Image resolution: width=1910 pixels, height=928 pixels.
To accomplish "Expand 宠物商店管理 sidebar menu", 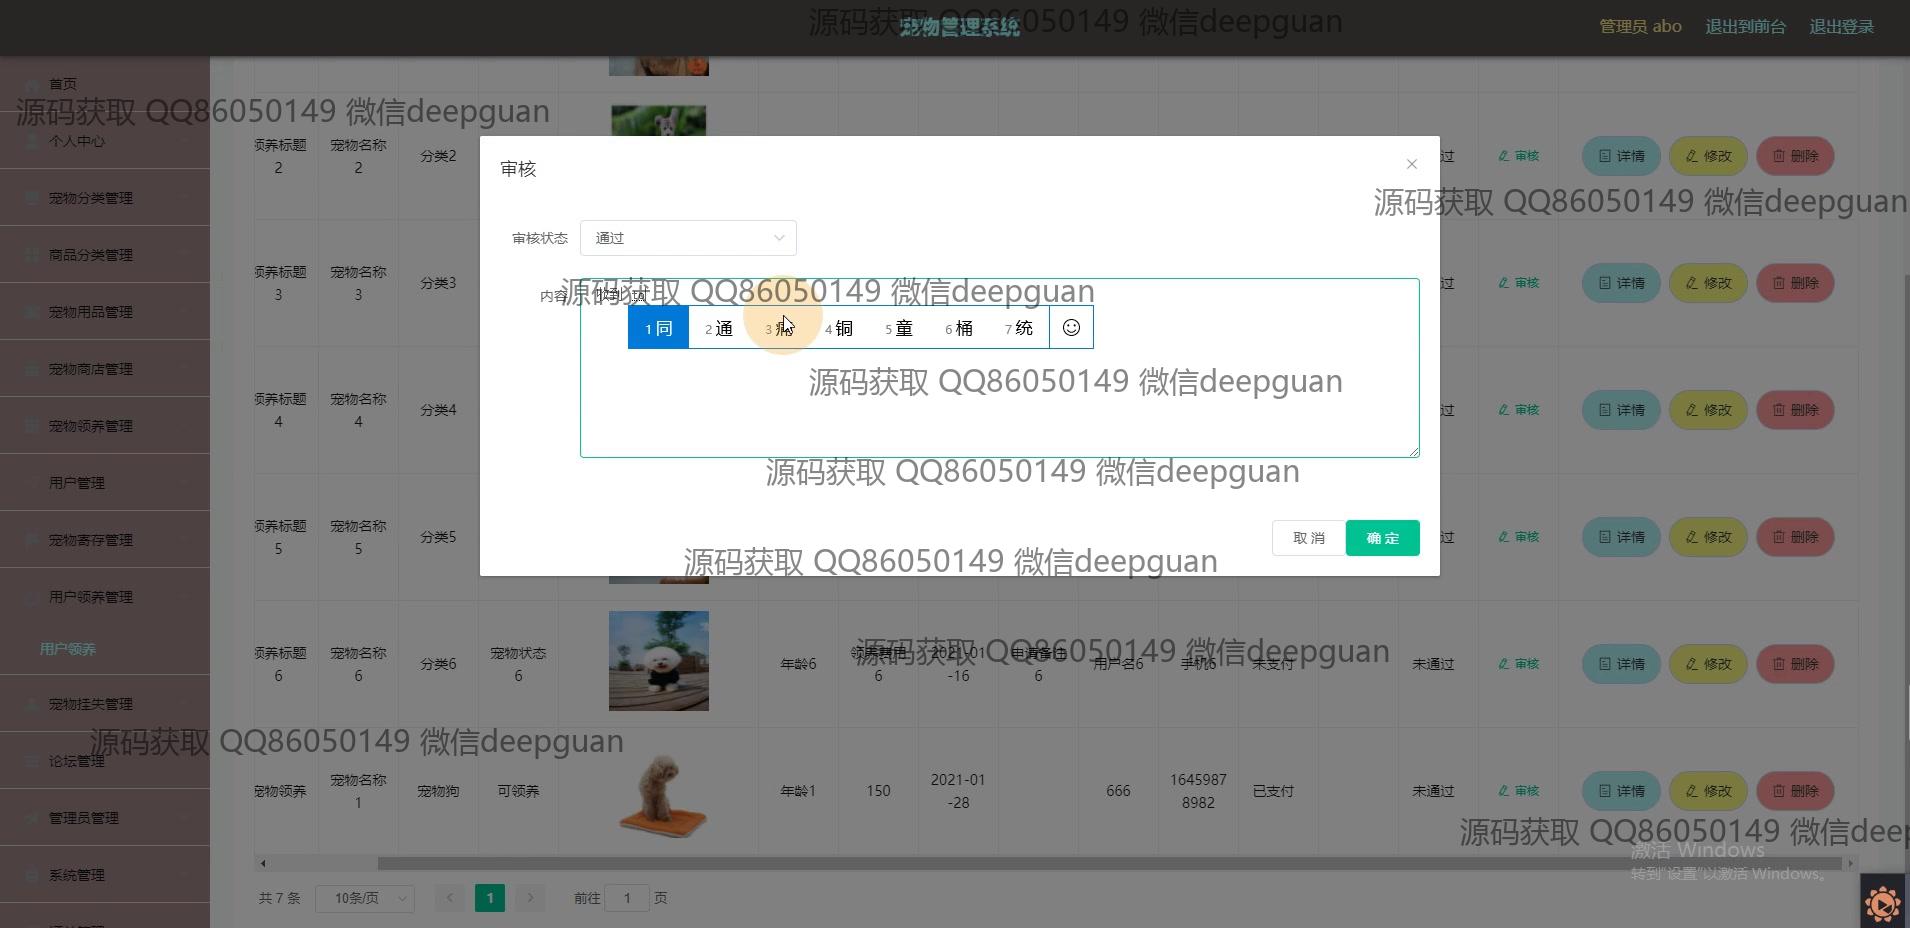I will coord(105,369).
